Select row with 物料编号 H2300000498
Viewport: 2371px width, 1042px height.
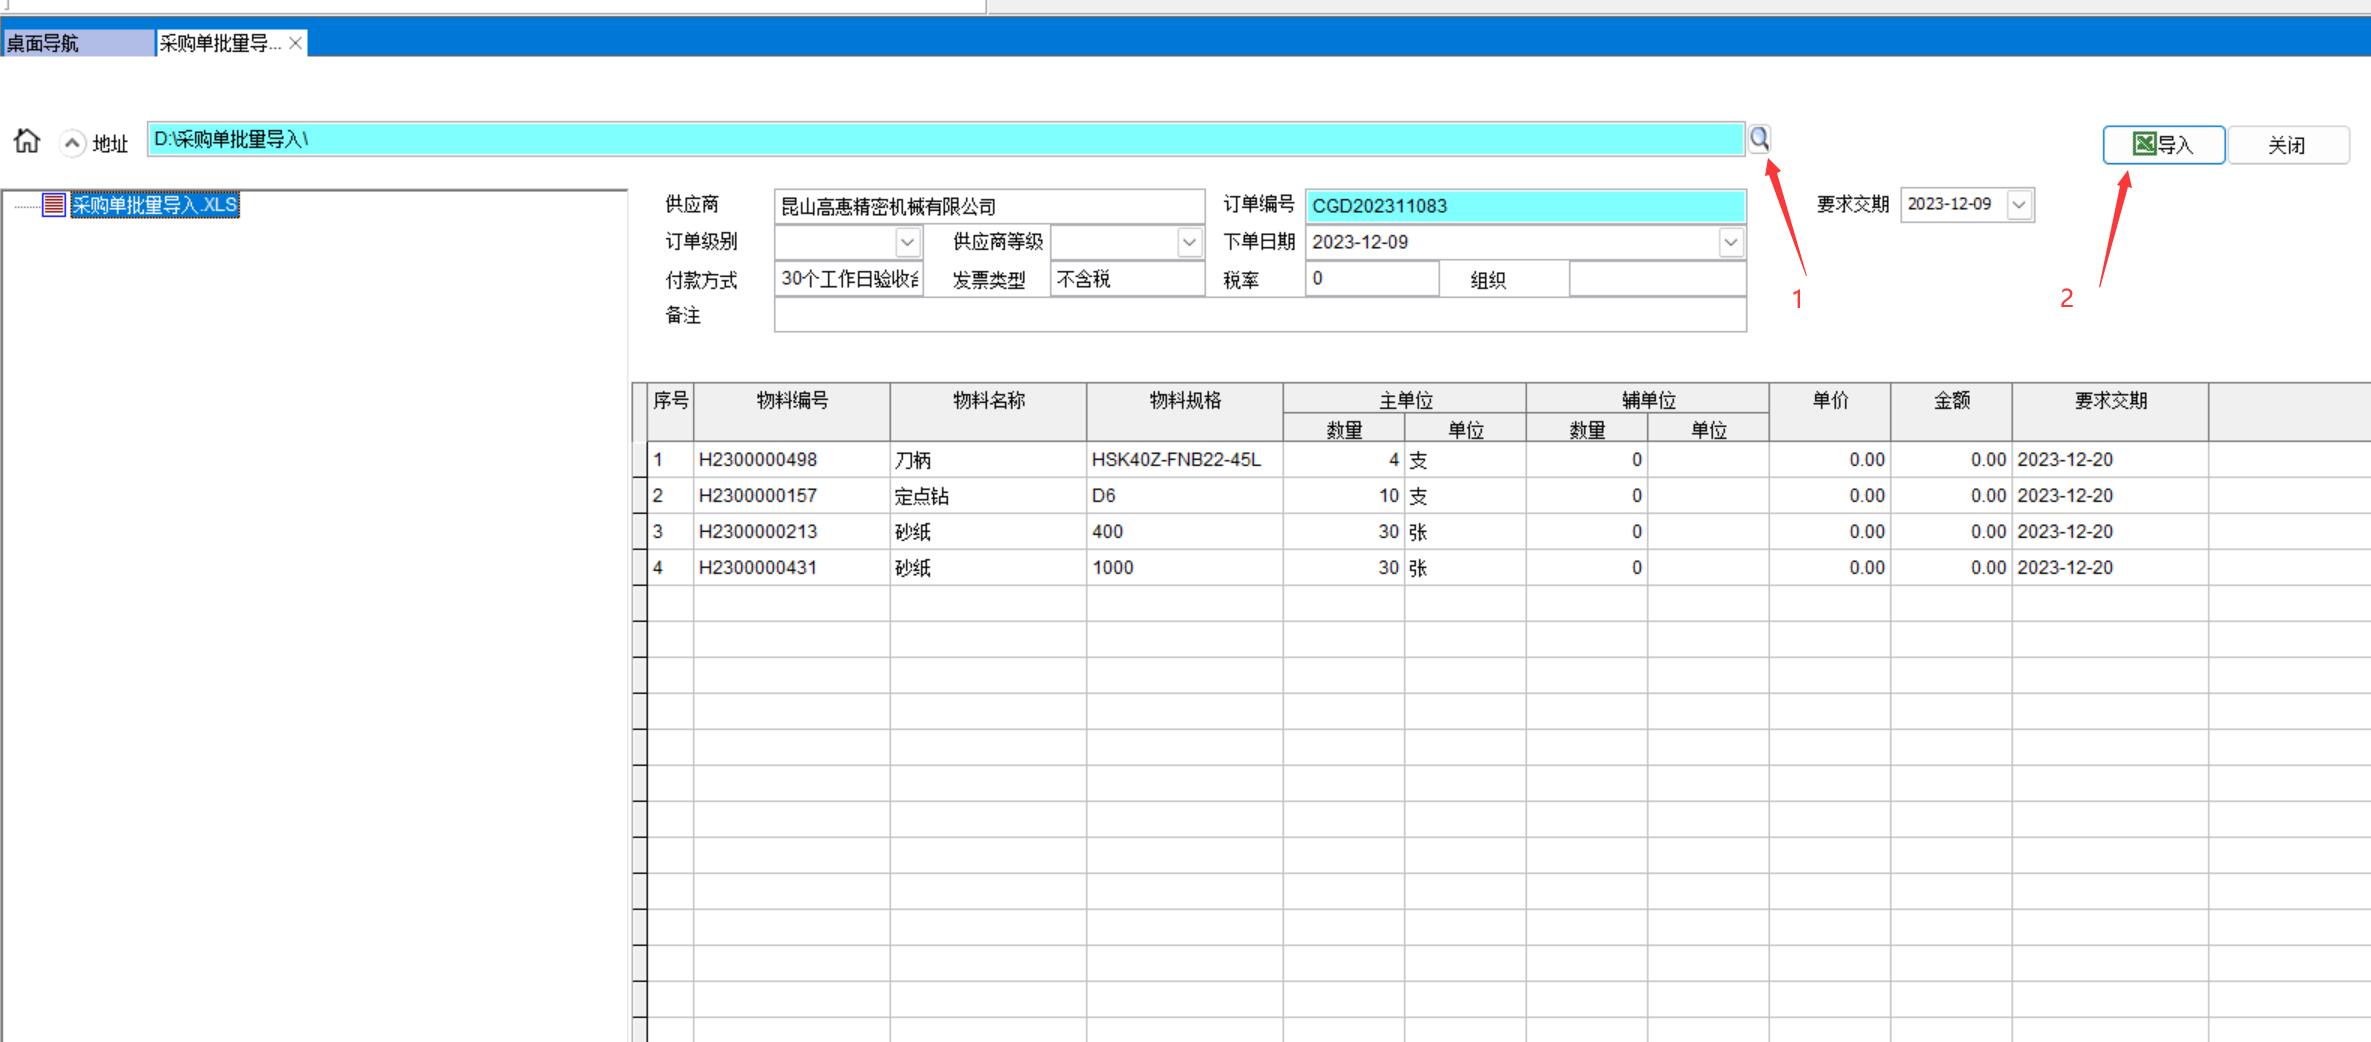pos(757,460)
